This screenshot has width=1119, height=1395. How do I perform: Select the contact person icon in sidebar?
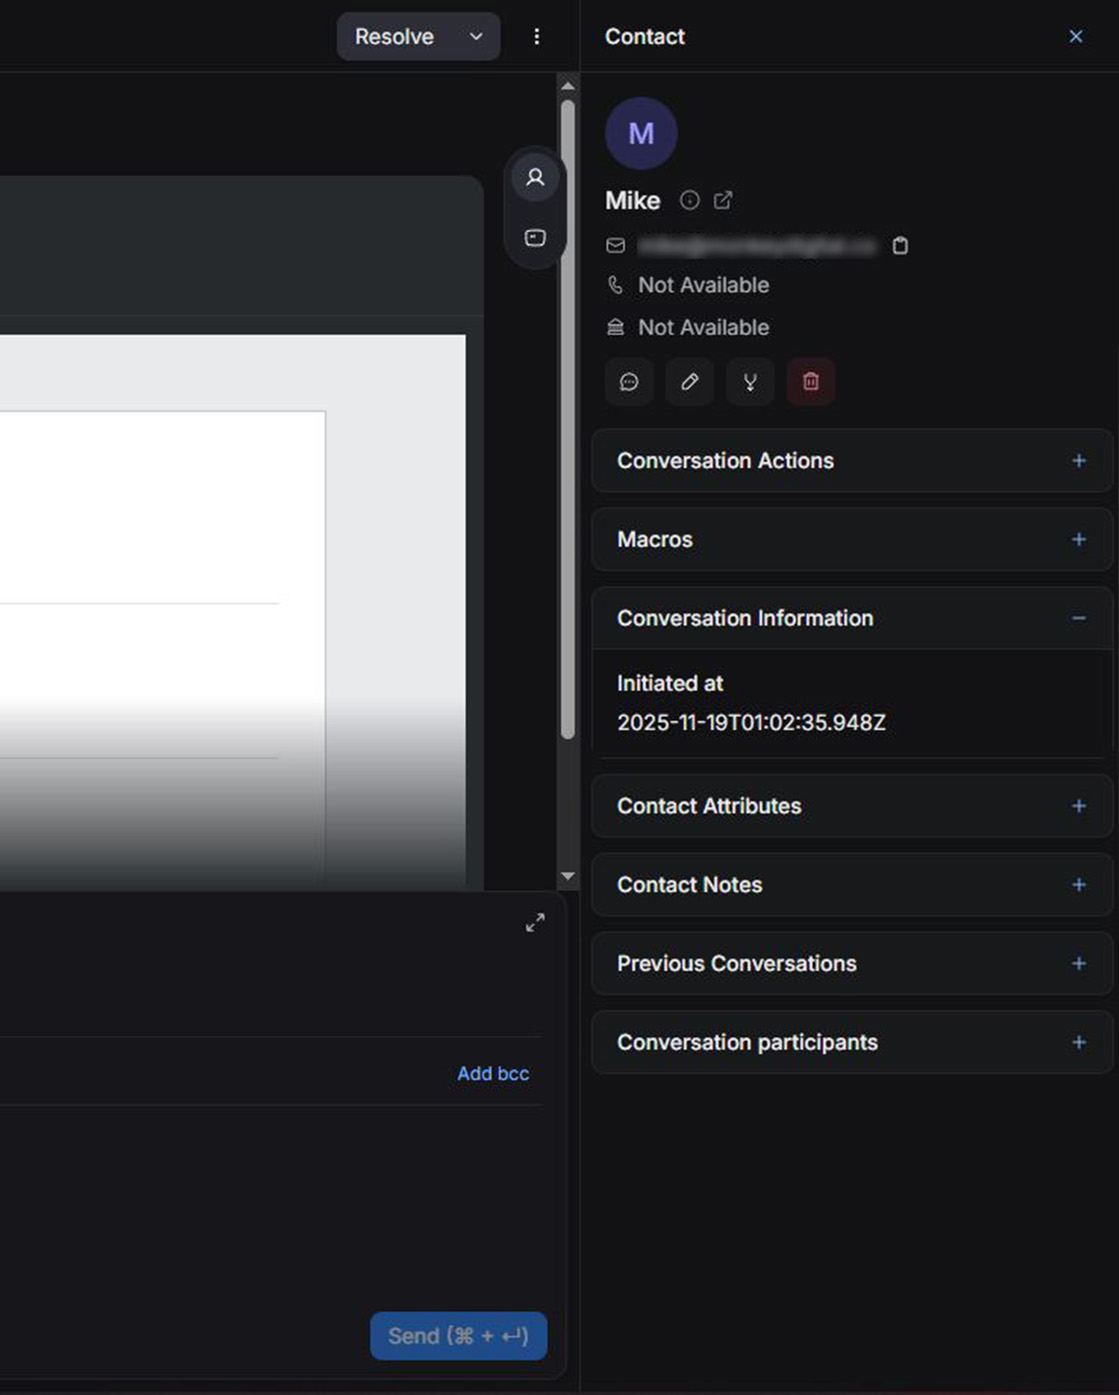(x=535, y=178)
